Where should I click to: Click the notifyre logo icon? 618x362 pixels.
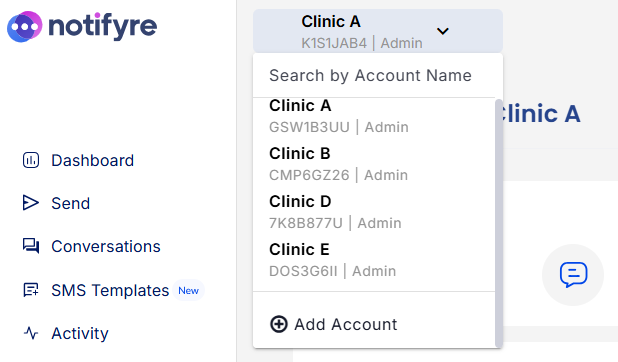[x=24, y=26]
